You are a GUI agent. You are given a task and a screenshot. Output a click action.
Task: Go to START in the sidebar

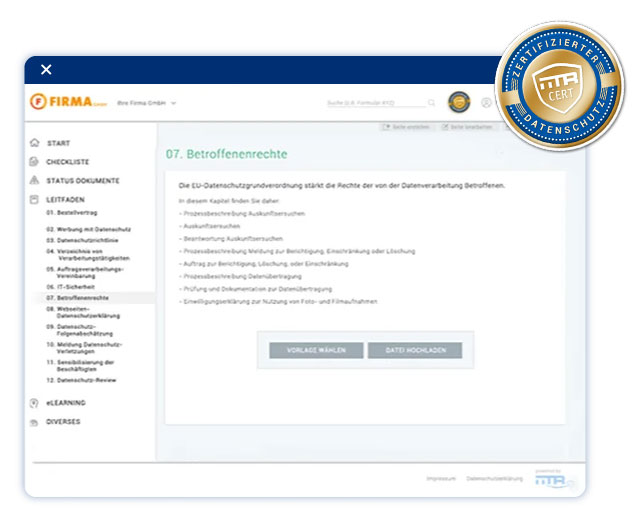pos(58,143)
